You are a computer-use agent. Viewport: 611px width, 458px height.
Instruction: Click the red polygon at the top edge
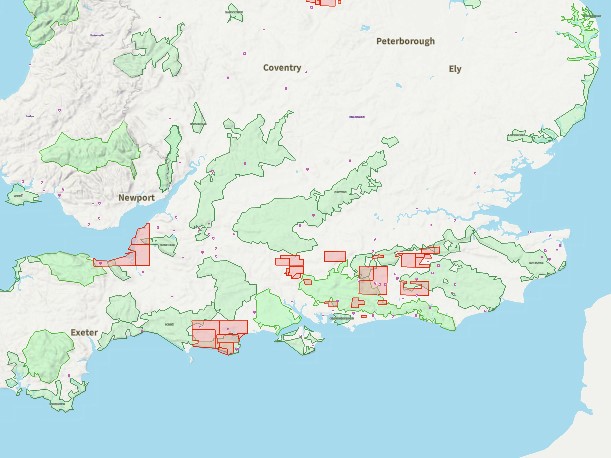(325, 2)
